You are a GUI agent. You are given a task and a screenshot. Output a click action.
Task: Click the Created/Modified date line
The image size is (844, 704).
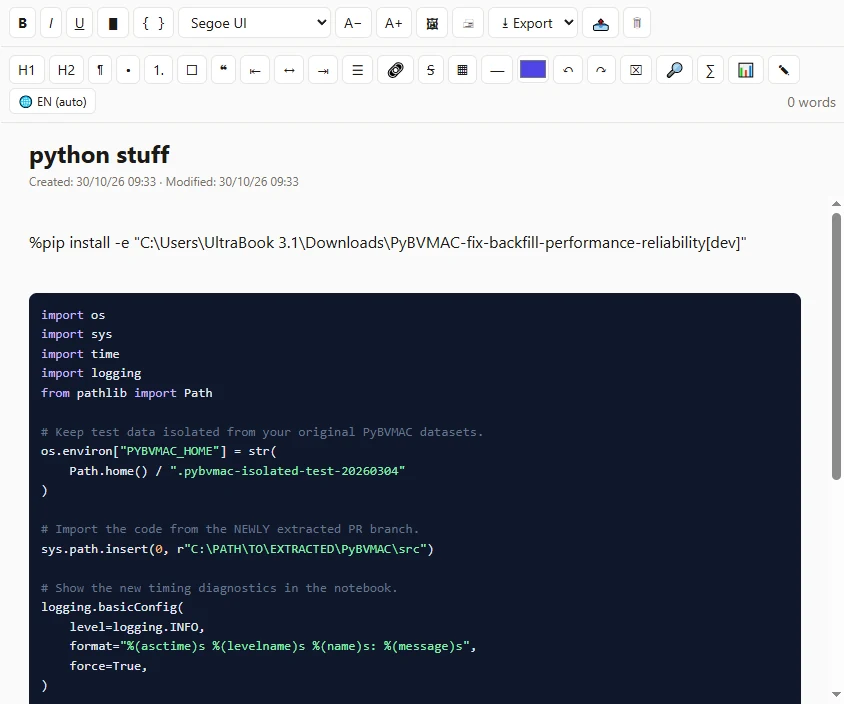[x=164, y=182]
